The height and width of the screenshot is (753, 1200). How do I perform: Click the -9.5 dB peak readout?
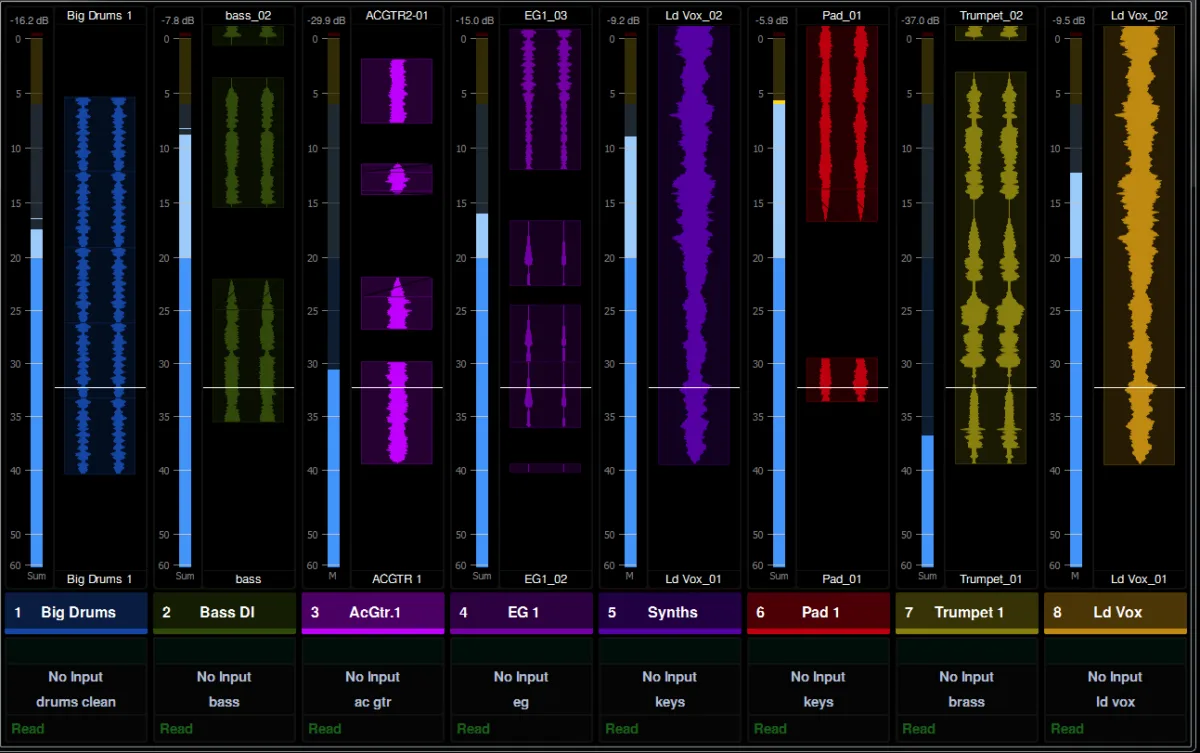[1069, 19]
